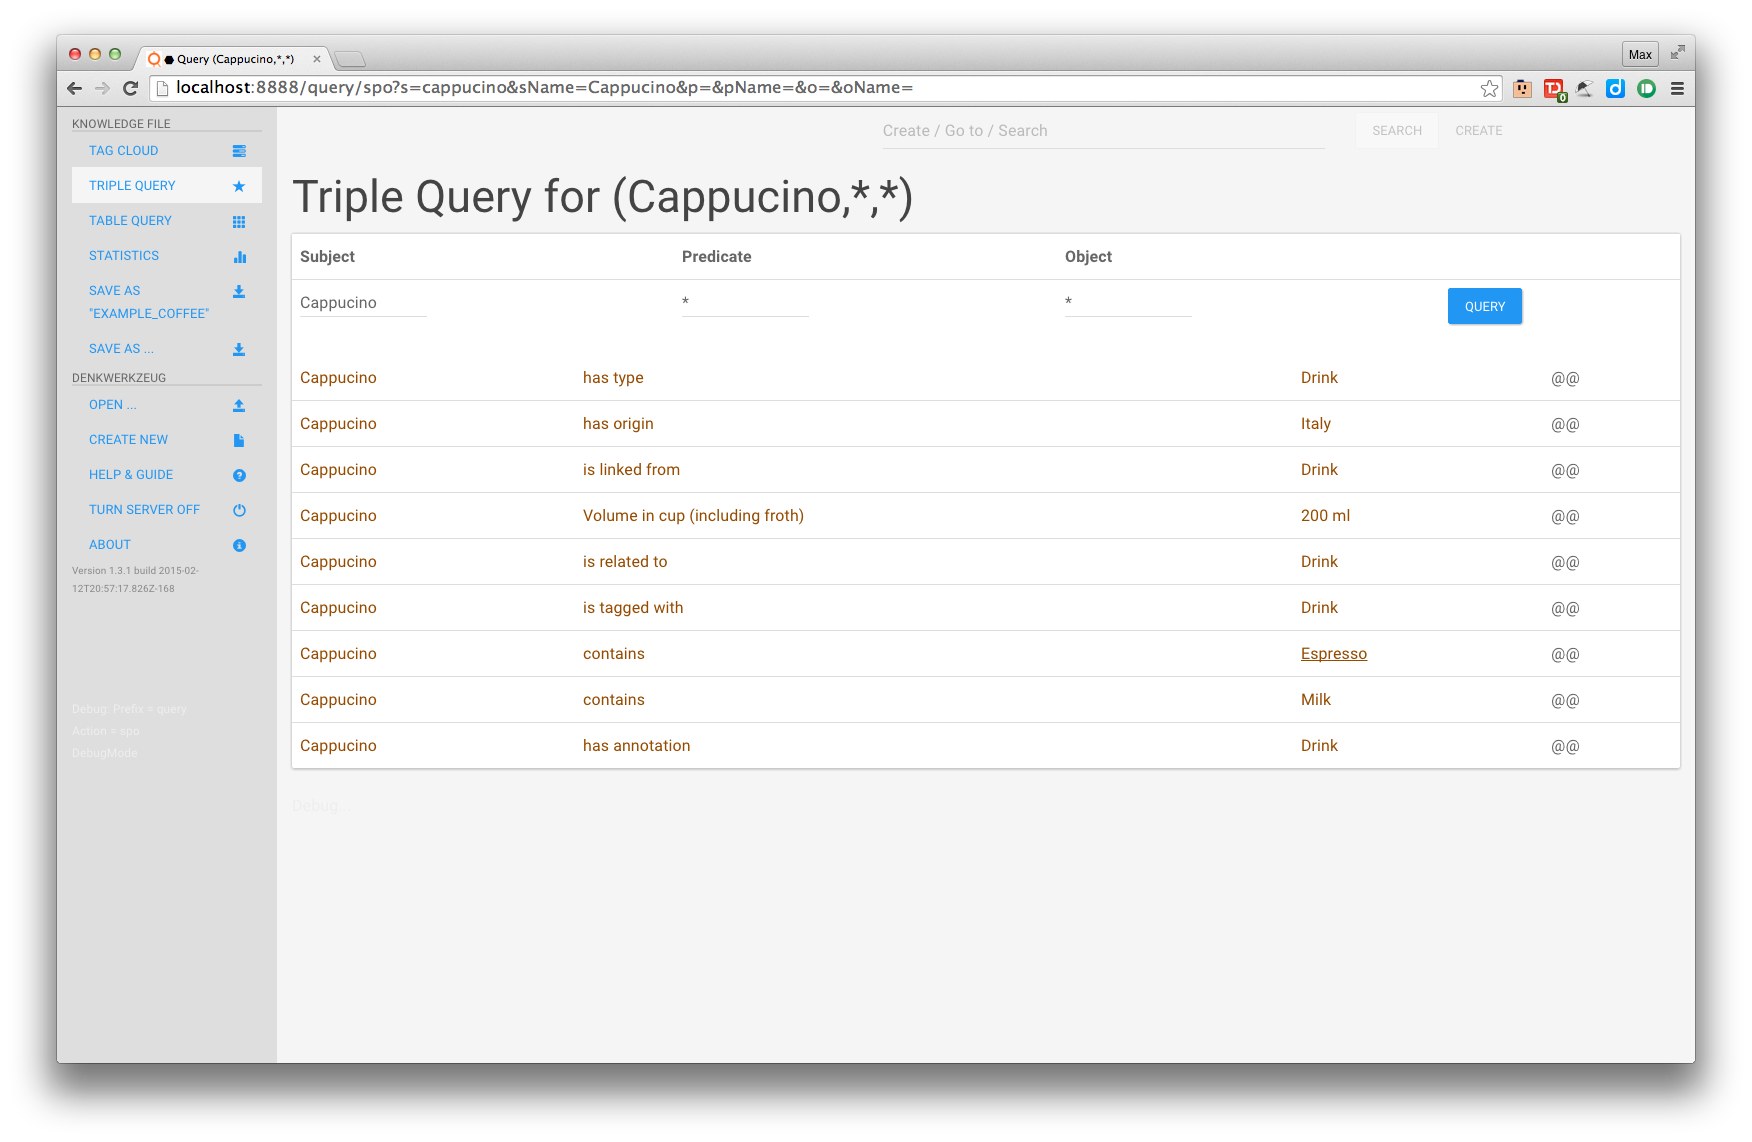Select the Save As ... sidebar item
This screenshot has width=1752, height=1142.
click(121, 349)
